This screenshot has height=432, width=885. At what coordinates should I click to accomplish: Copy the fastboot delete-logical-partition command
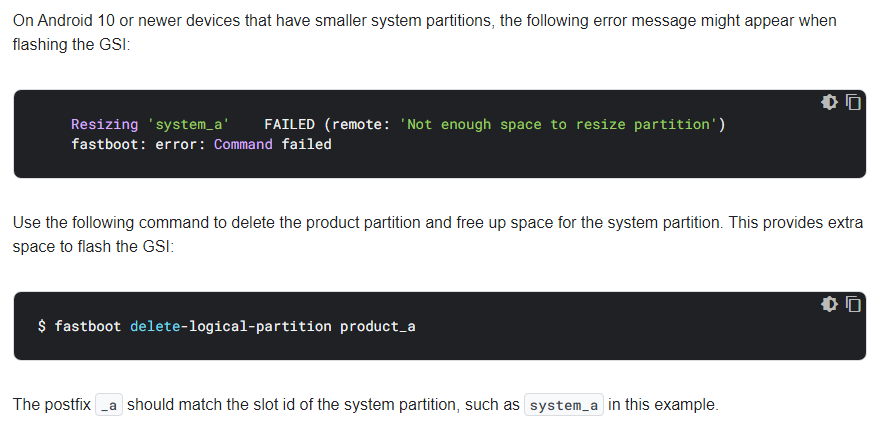(853, 304)
